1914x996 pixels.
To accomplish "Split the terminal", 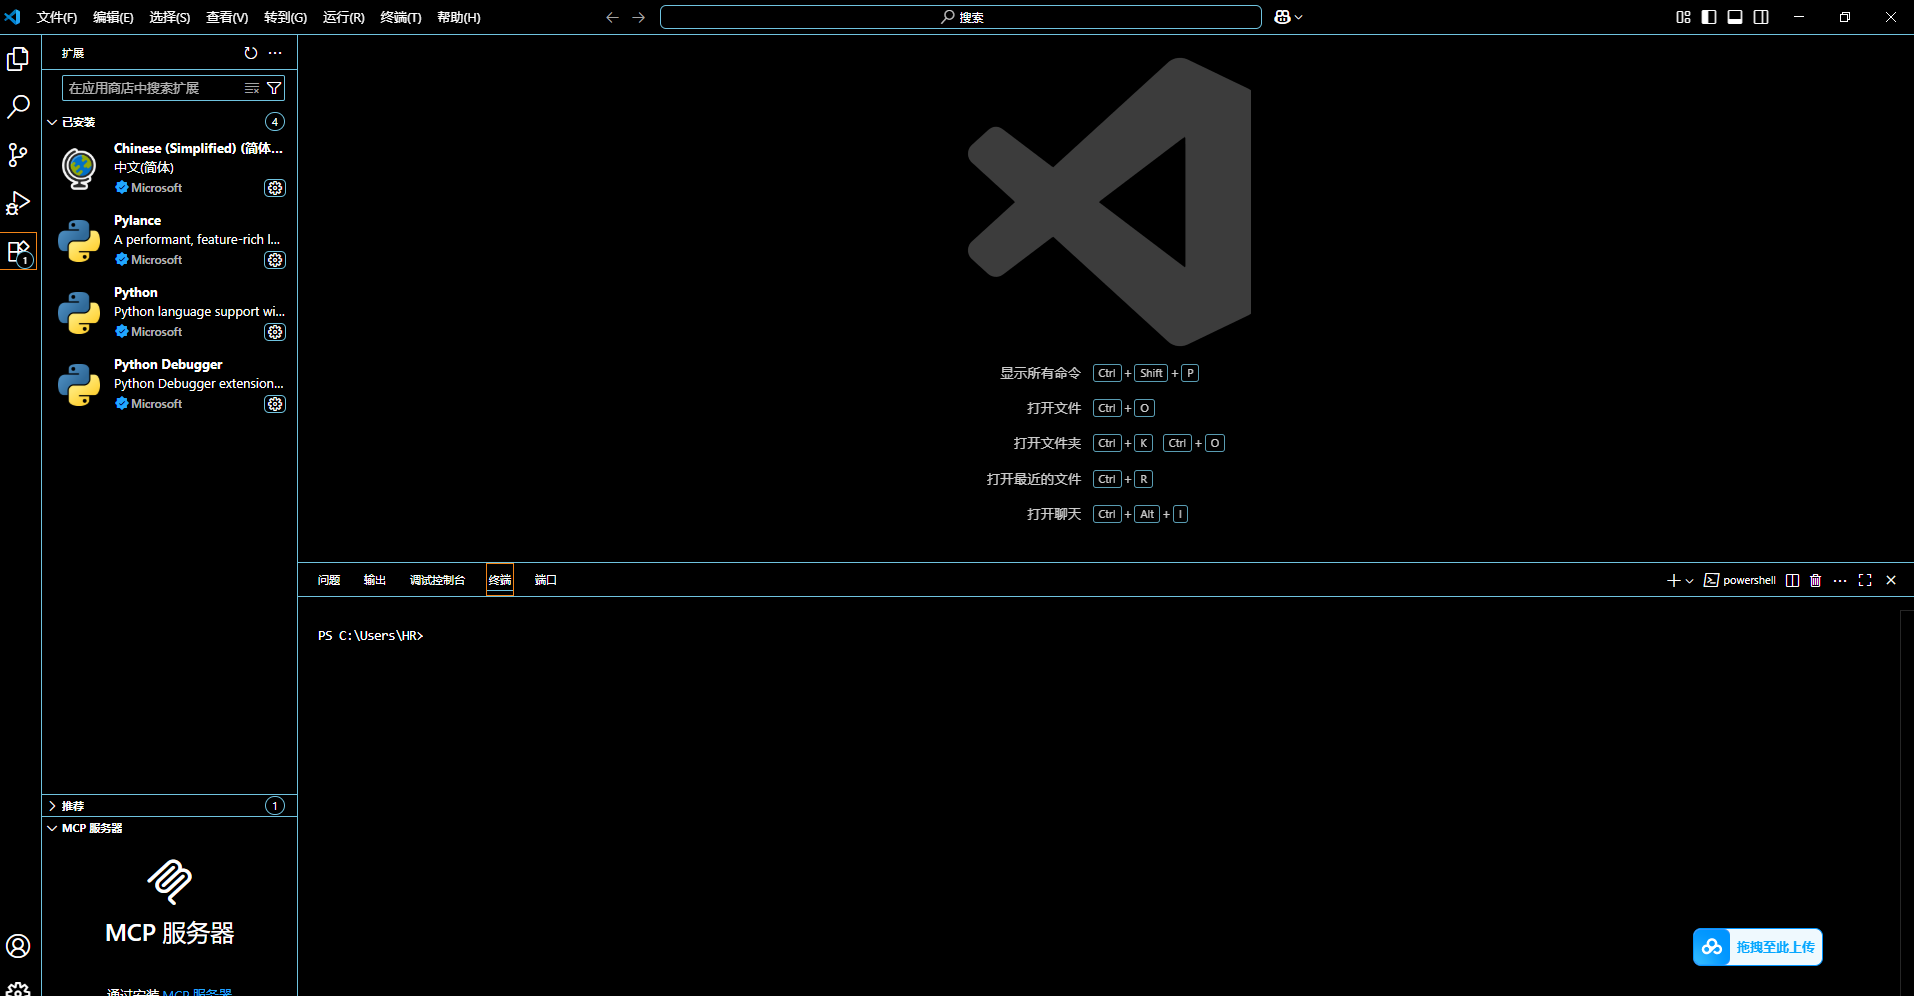I will tap(1792, 580).
